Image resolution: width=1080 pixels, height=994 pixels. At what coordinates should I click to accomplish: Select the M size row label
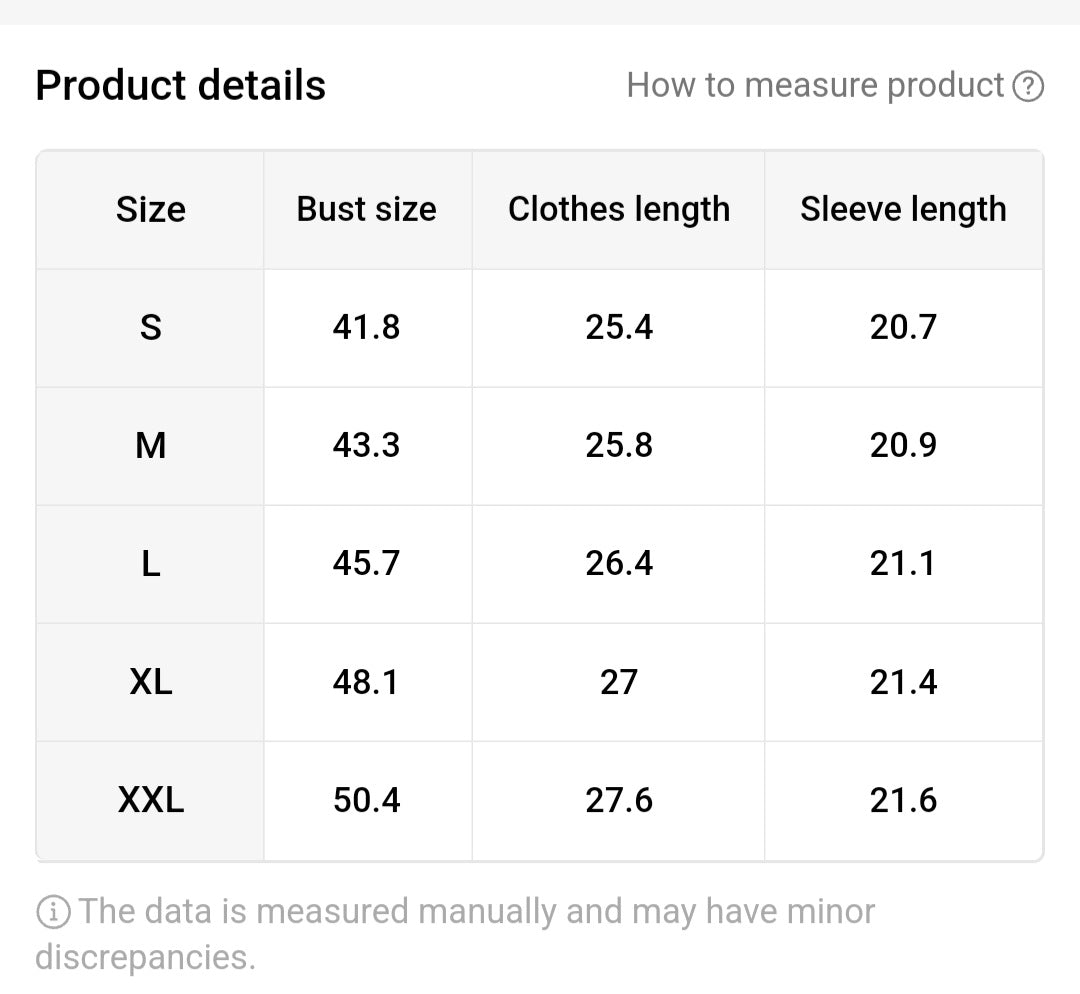[x=151, y=446]
